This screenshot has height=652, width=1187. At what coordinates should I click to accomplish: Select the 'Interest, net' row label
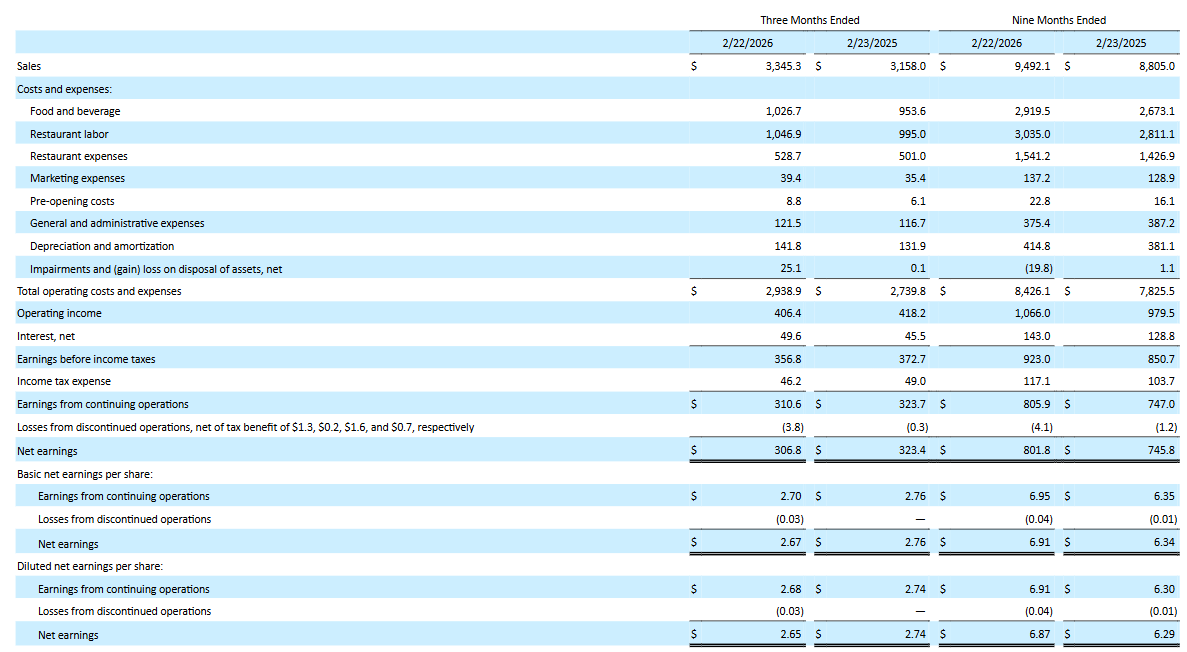point(46,336)
